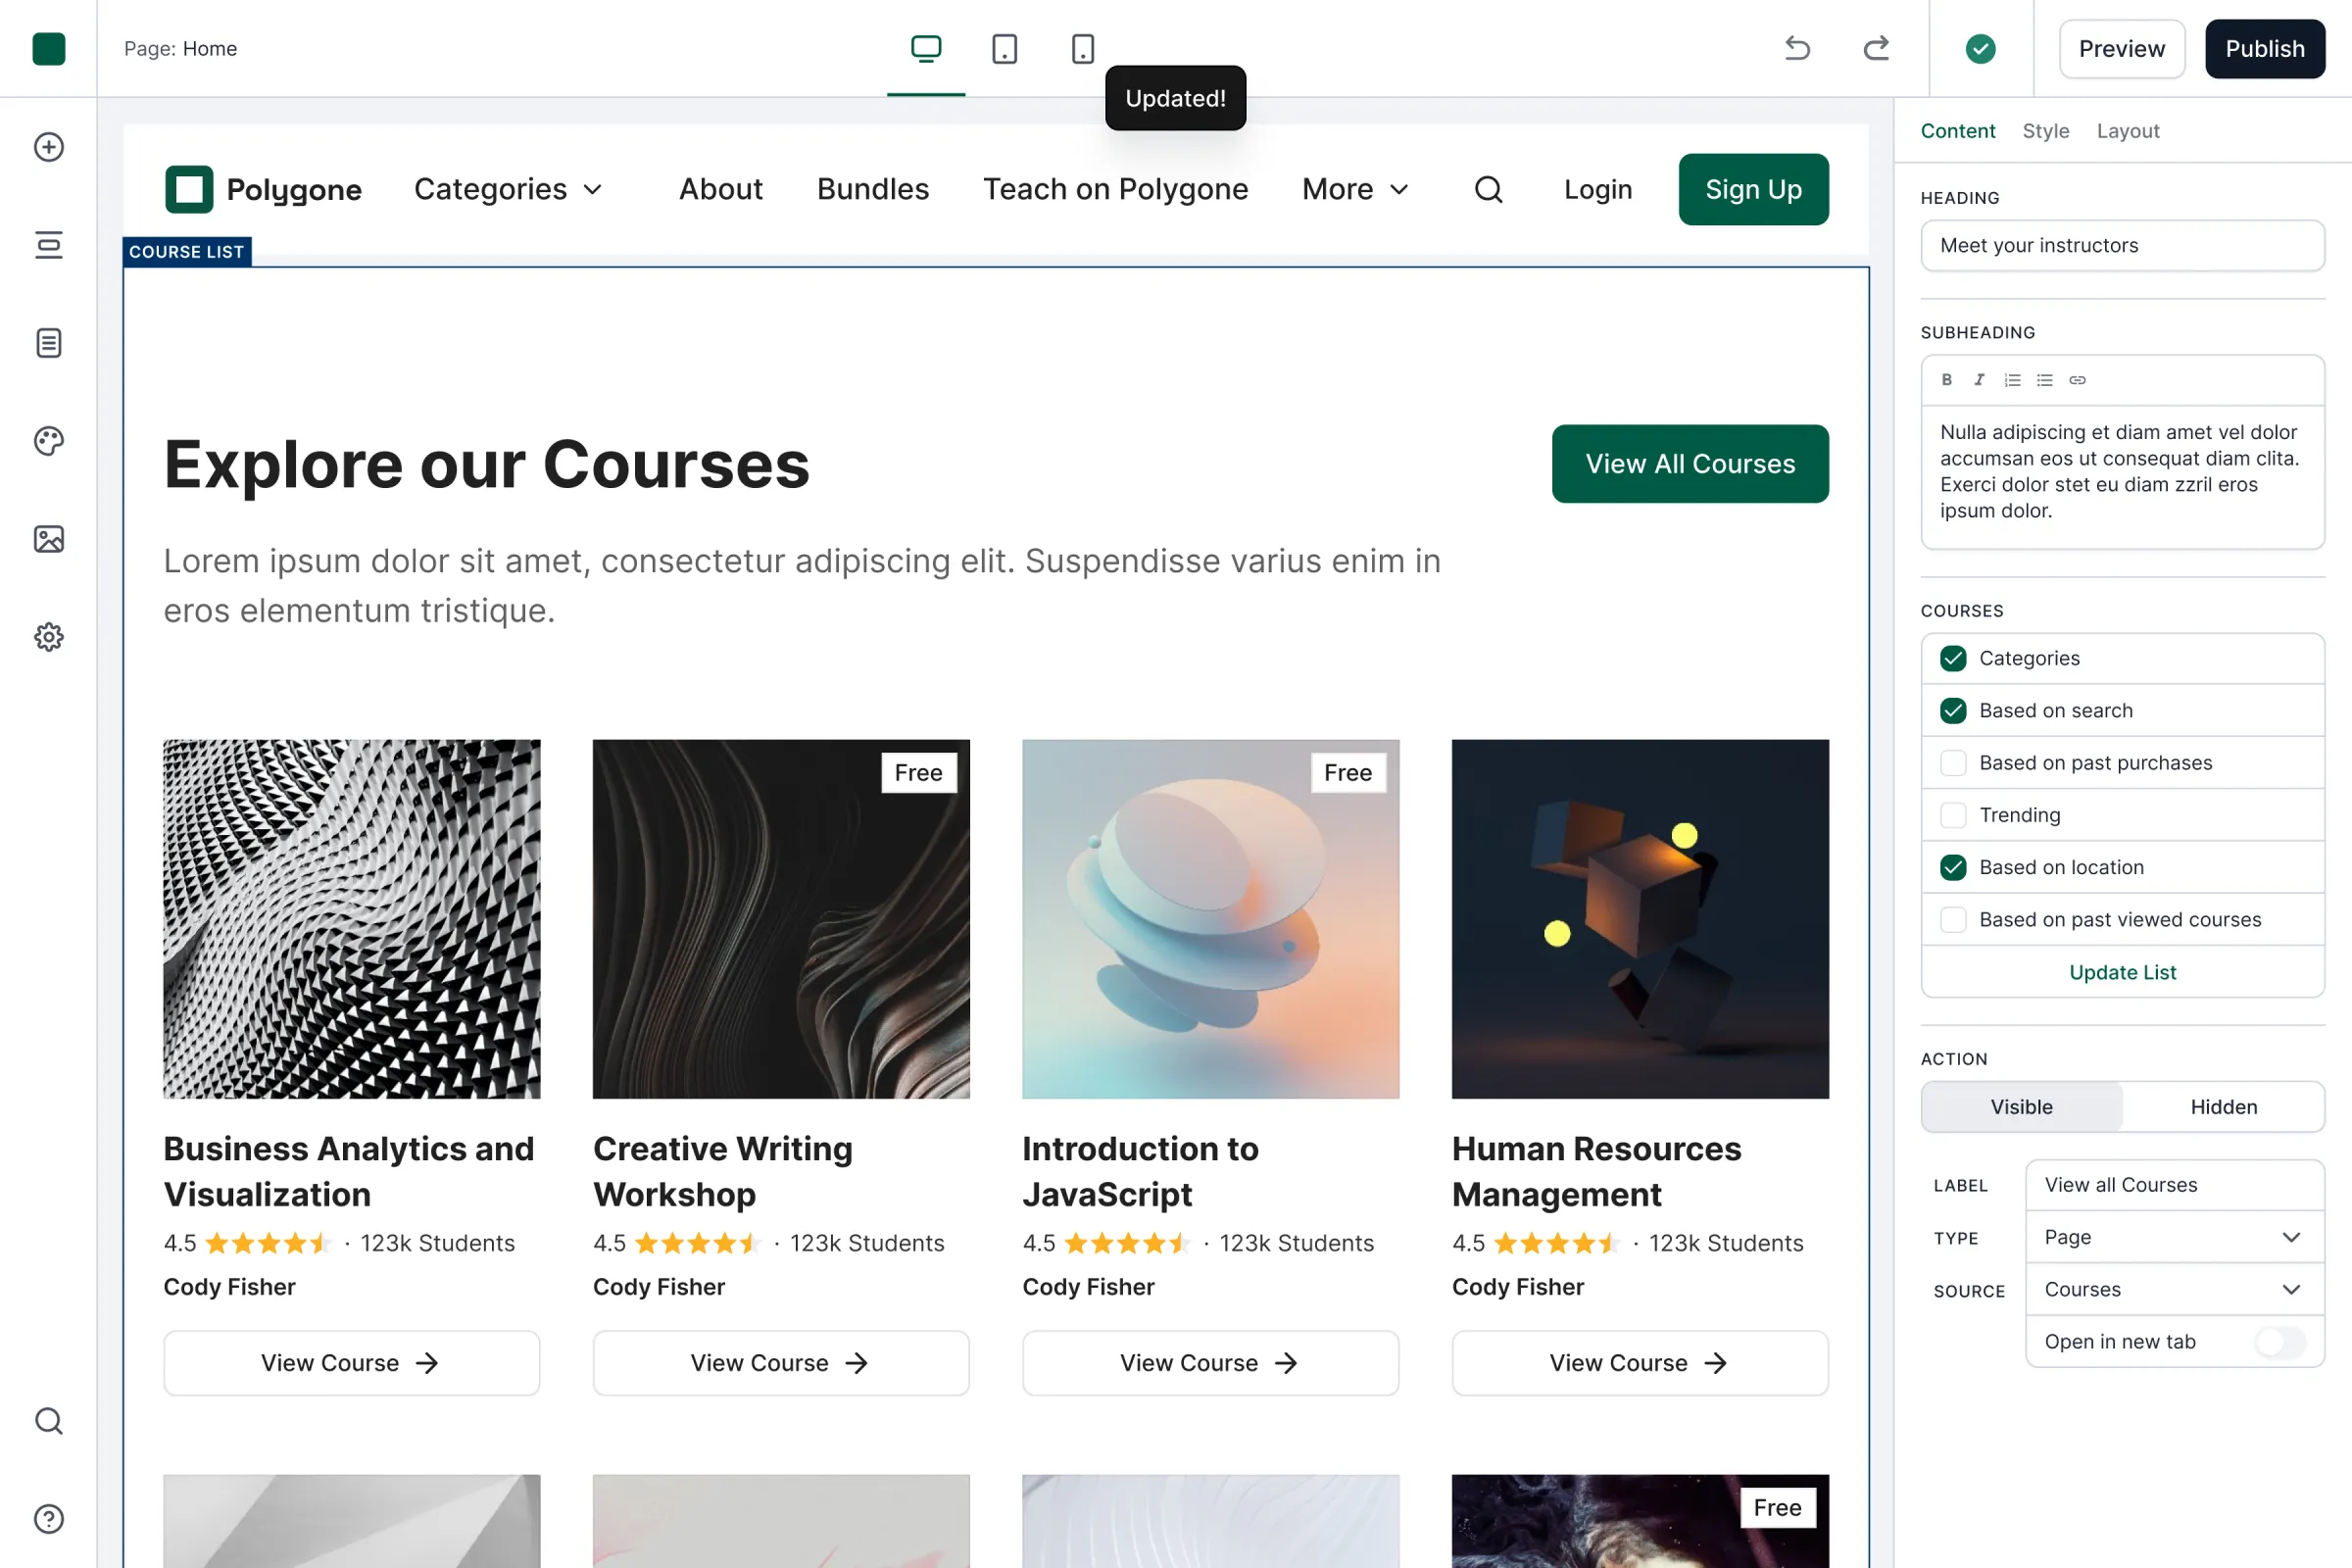Open the Source dropdown showing Courses
This screenshot has width=2352, height=1568.
[2174, 1289]
